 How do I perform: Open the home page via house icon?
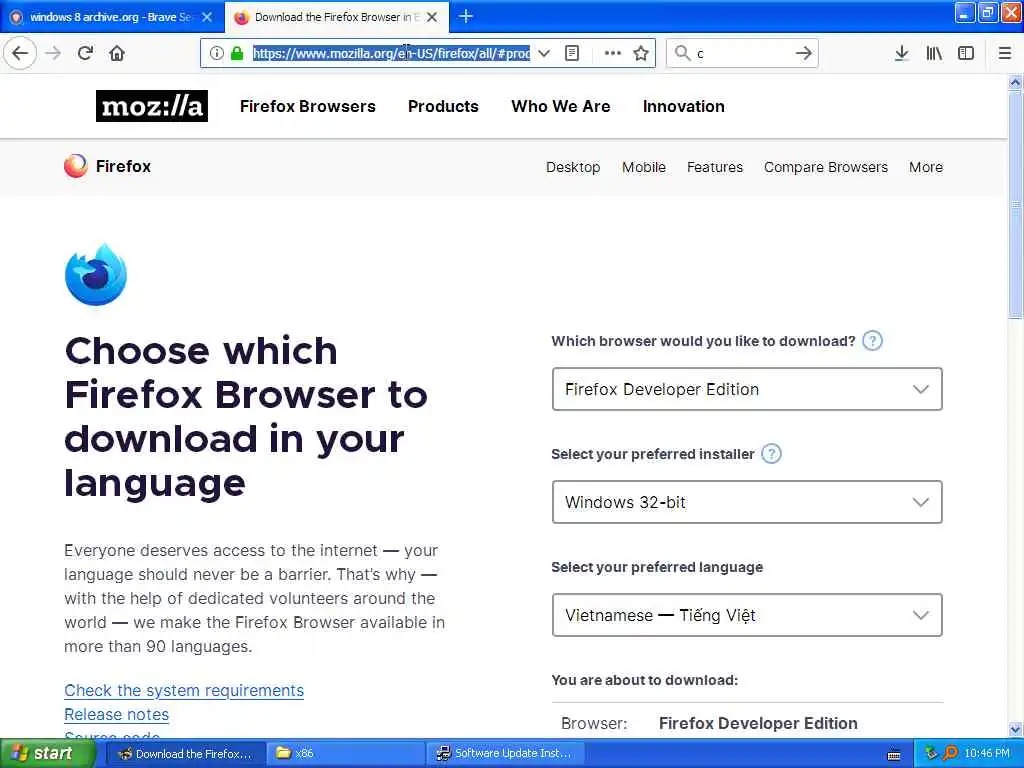point(117,53)
